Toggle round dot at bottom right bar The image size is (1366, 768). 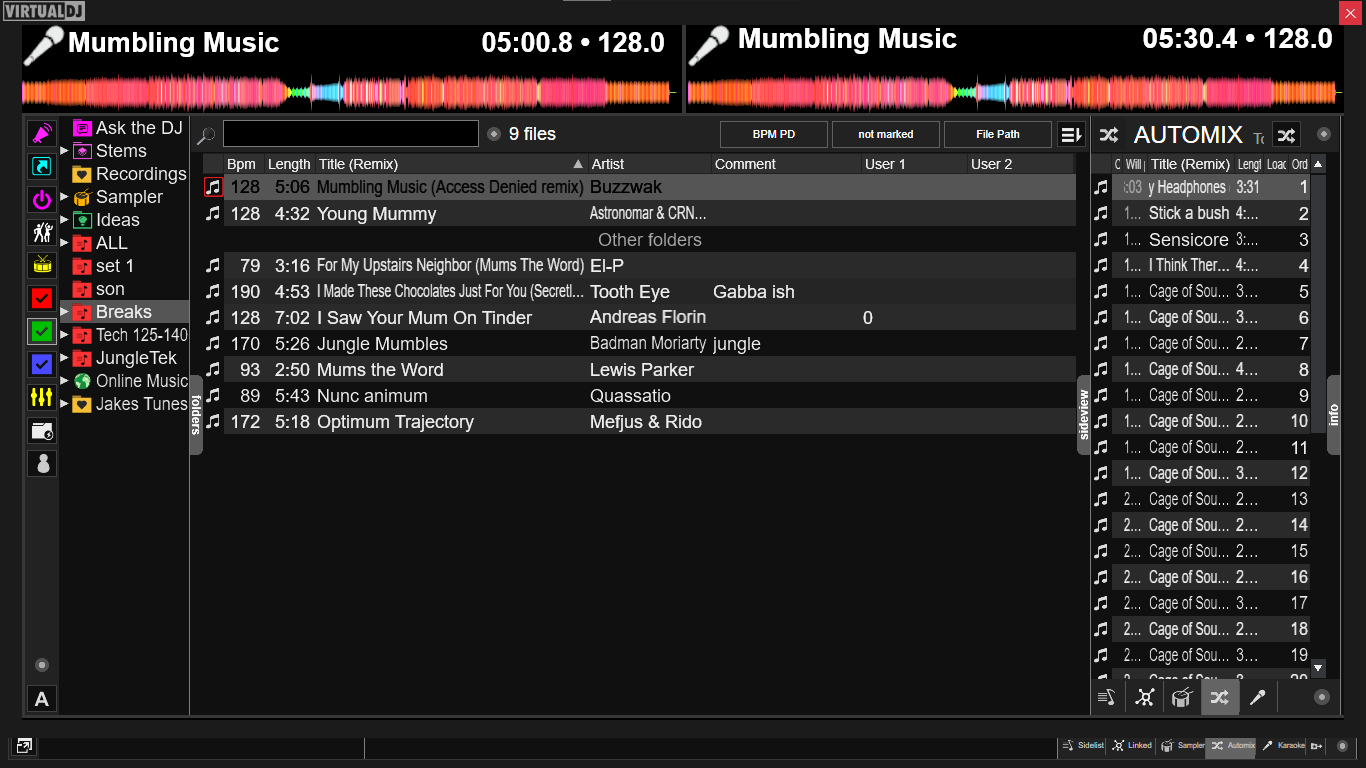(1342, 746)
